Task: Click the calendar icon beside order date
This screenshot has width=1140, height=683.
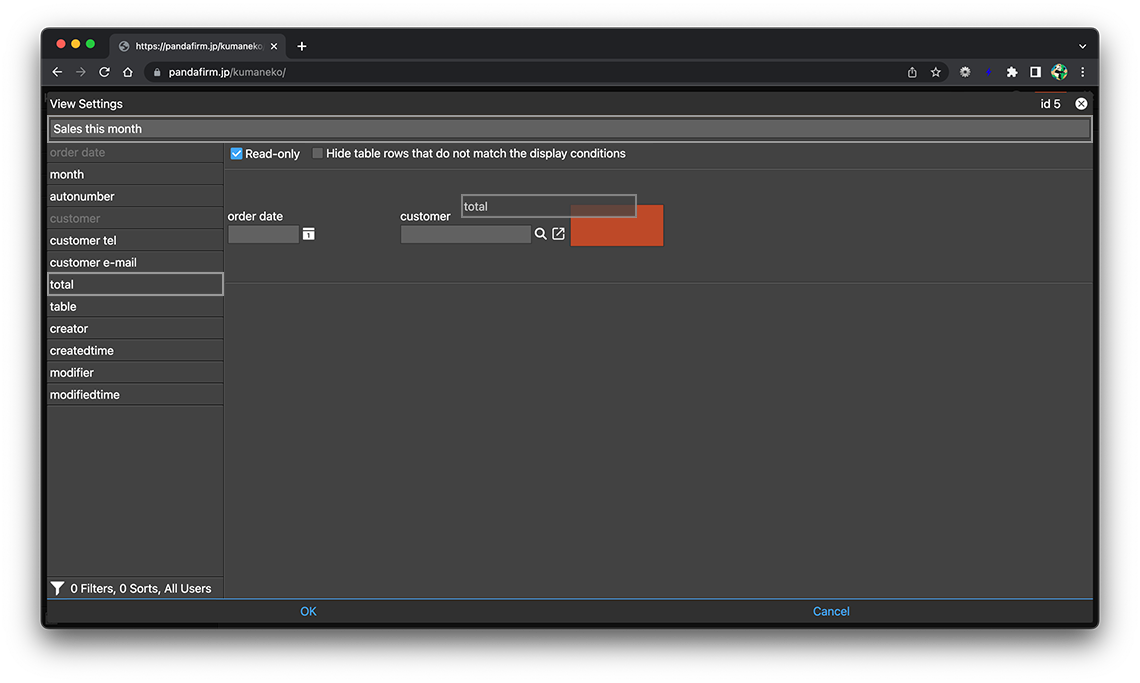Action: click(308, 234)
